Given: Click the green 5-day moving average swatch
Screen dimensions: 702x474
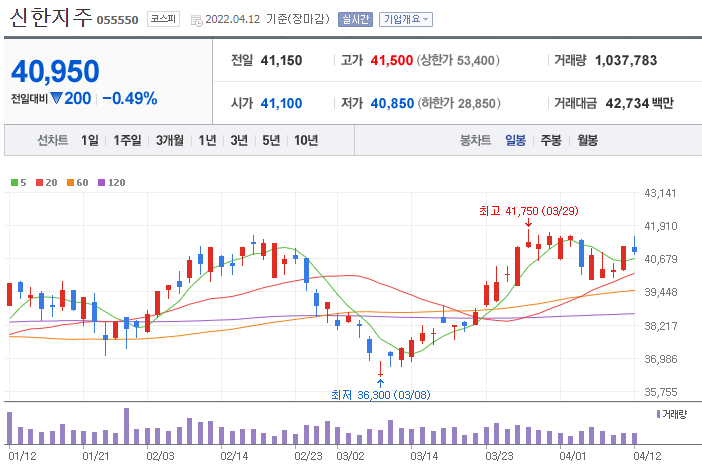Looking at the screenshot, I should coord(14,183).
